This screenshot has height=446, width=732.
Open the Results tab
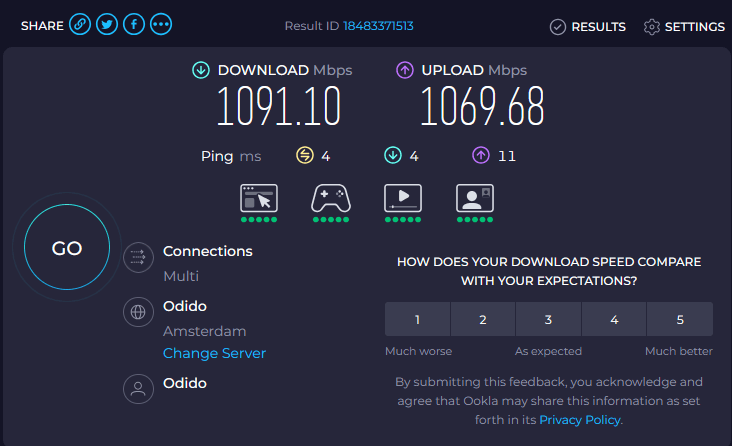pyautogui.click(x=588, y=27)
